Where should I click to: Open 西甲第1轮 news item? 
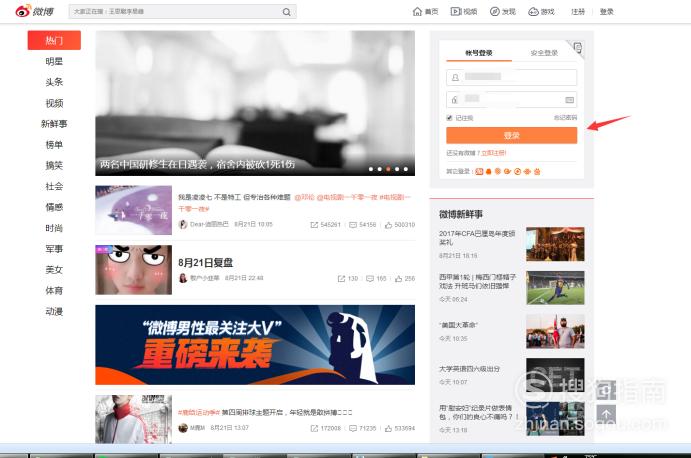[x=477, y=281]
